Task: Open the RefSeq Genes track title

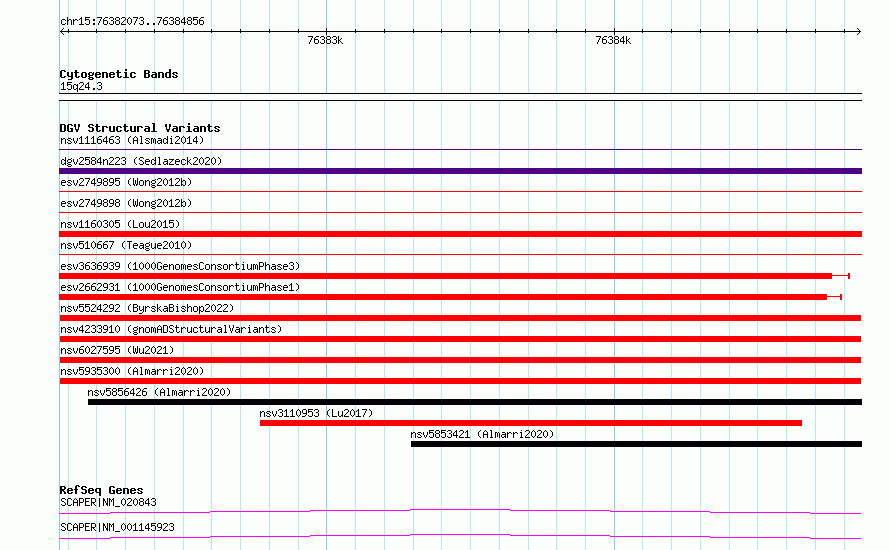Action: click(x=101, y=490)
